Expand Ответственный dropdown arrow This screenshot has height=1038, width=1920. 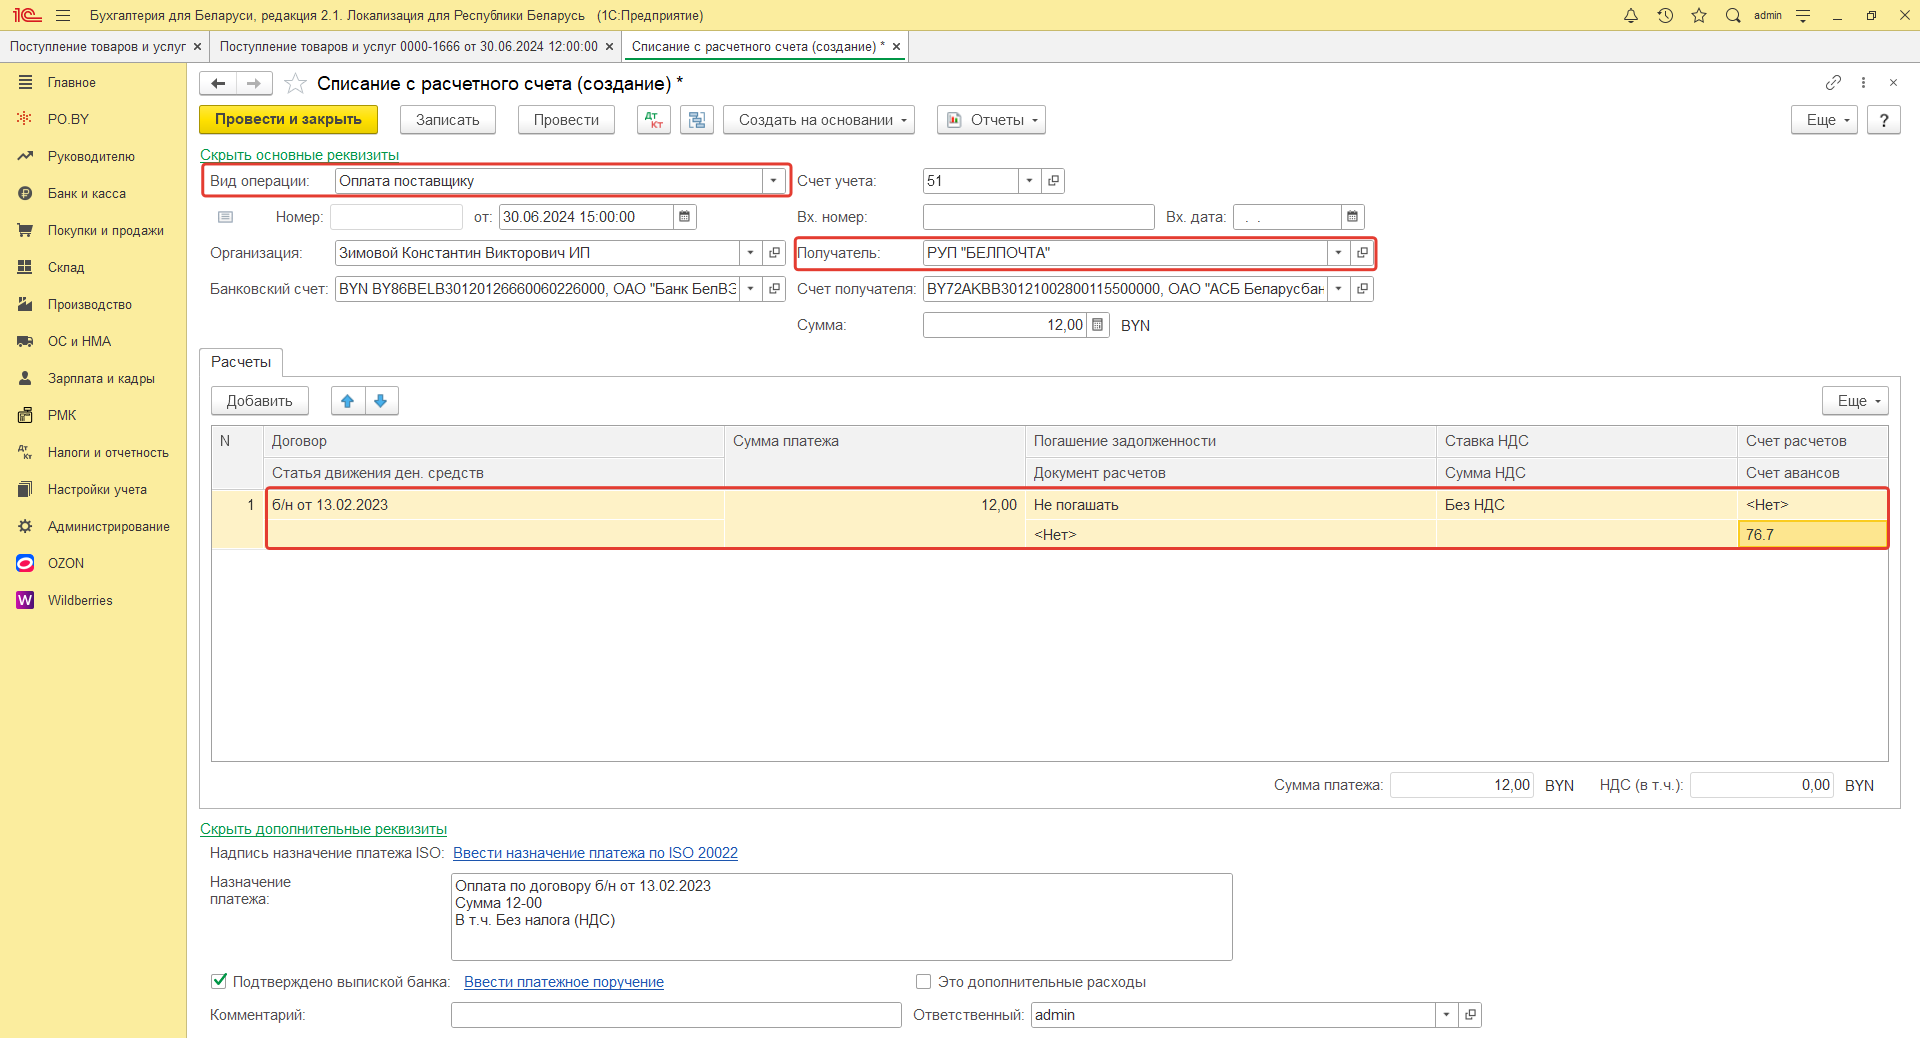click(x=1446, y=1015)
